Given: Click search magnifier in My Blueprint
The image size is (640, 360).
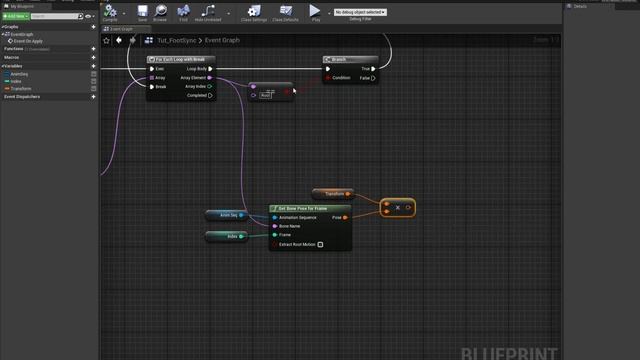Looking at the screenshot, I should [80, 16].
